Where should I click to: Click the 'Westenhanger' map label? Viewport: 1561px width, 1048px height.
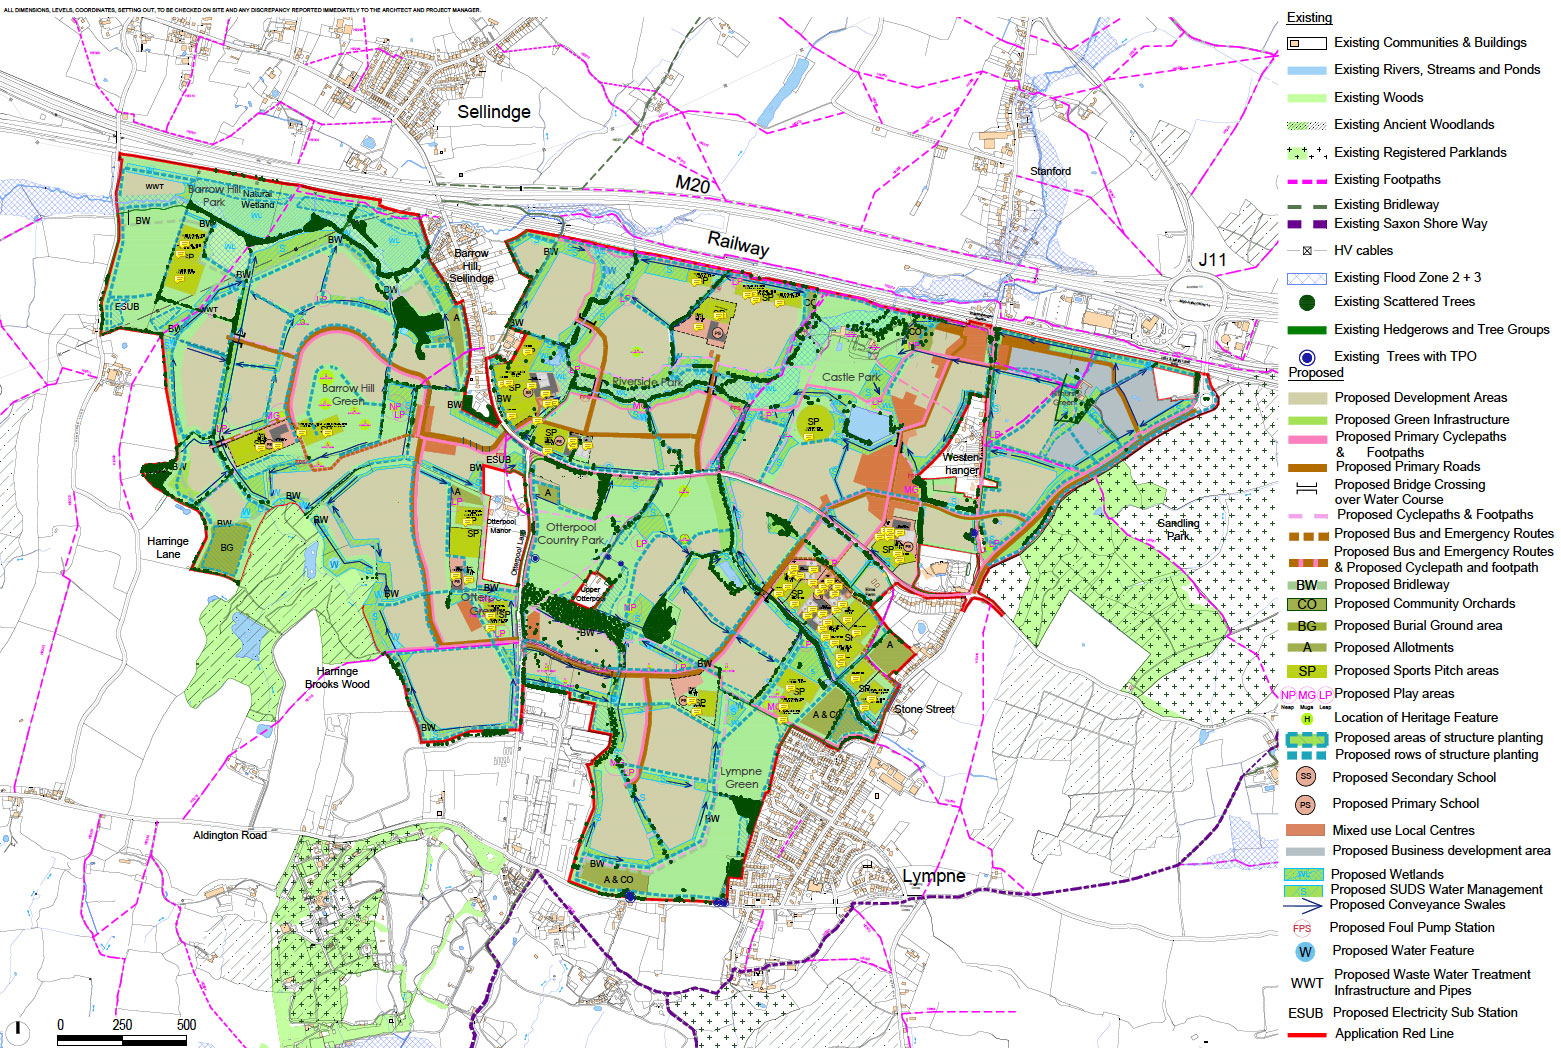click(x=962, y=463)
